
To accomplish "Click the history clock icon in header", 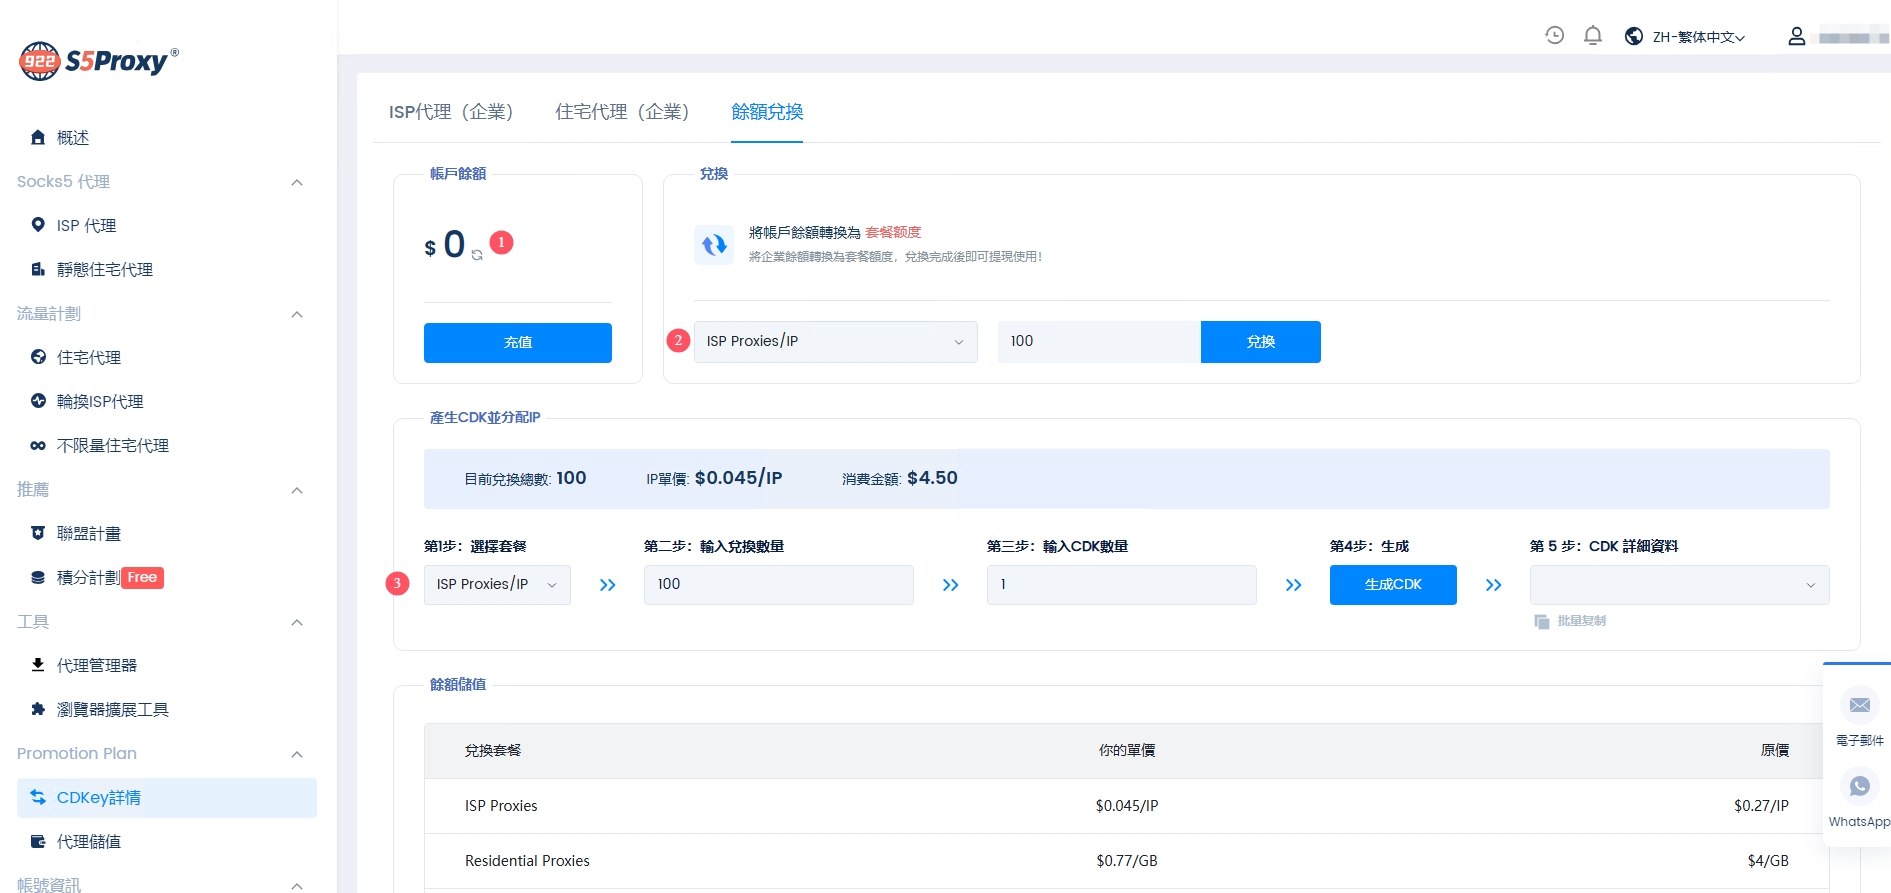I will tap(1554, 36).
